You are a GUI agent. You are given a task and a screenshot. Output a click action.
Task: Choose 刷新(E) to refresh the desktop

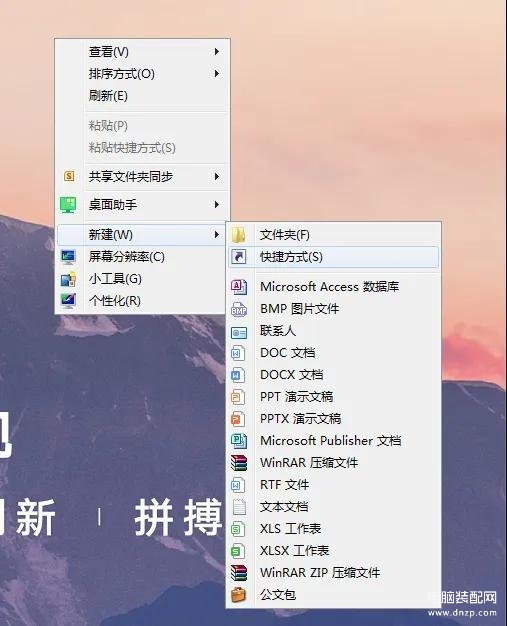[142, 96]
